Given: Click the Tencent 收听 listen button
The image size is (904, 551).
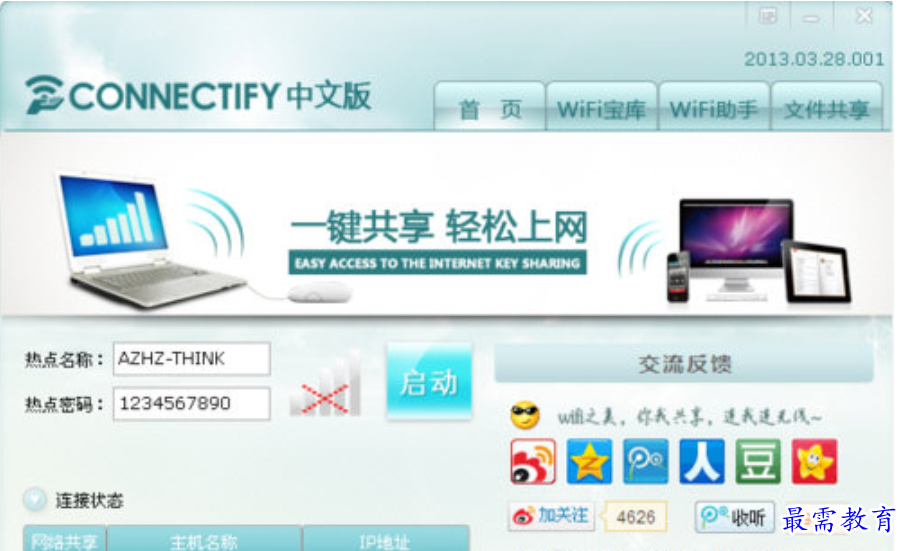Looking at the screenshot, I should coord(734,517).
